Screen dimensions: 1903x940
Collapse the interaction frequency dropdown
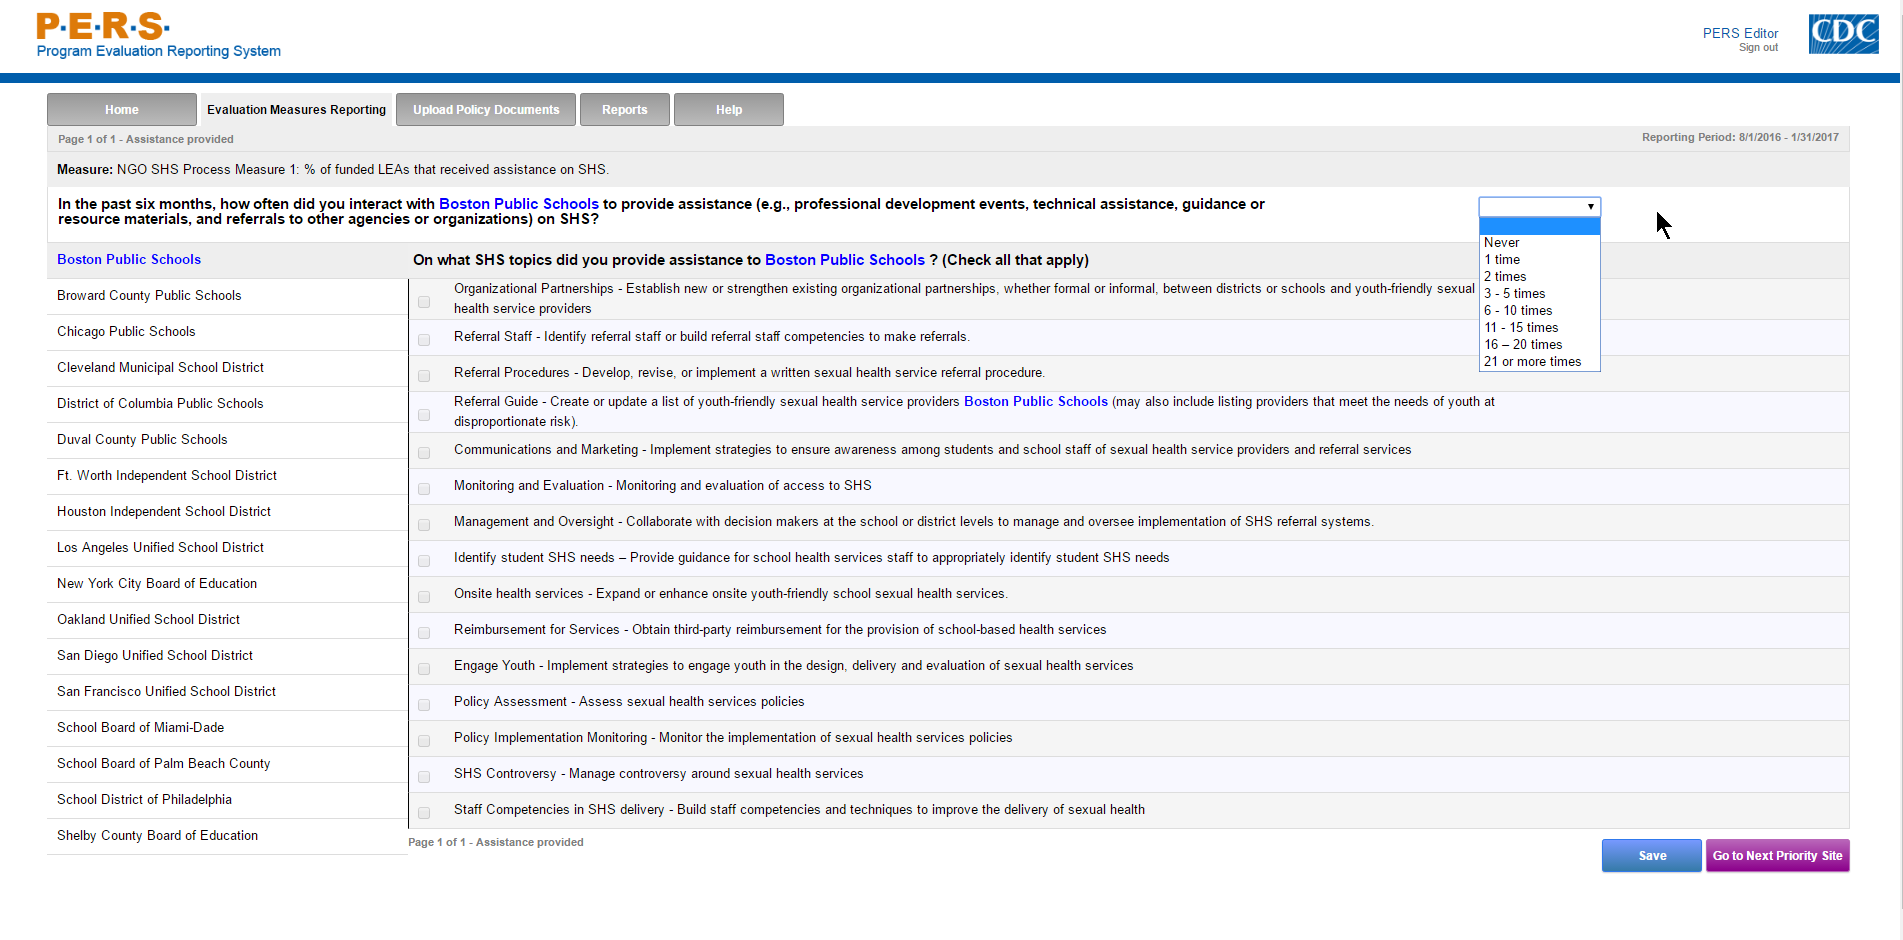(x=1539, y=207)
